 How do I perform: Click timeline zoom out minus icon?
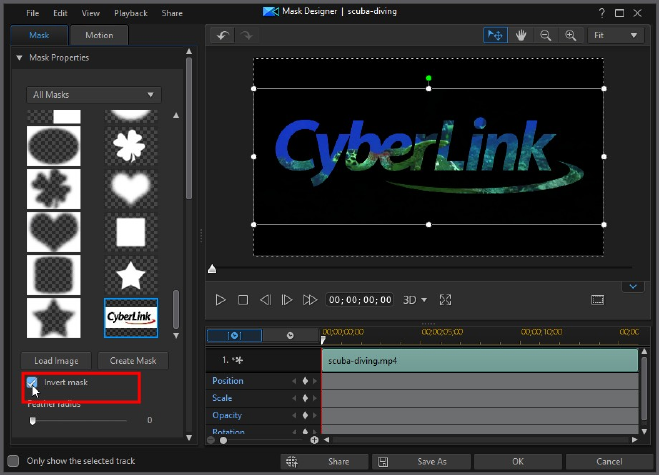coord(211,440)
